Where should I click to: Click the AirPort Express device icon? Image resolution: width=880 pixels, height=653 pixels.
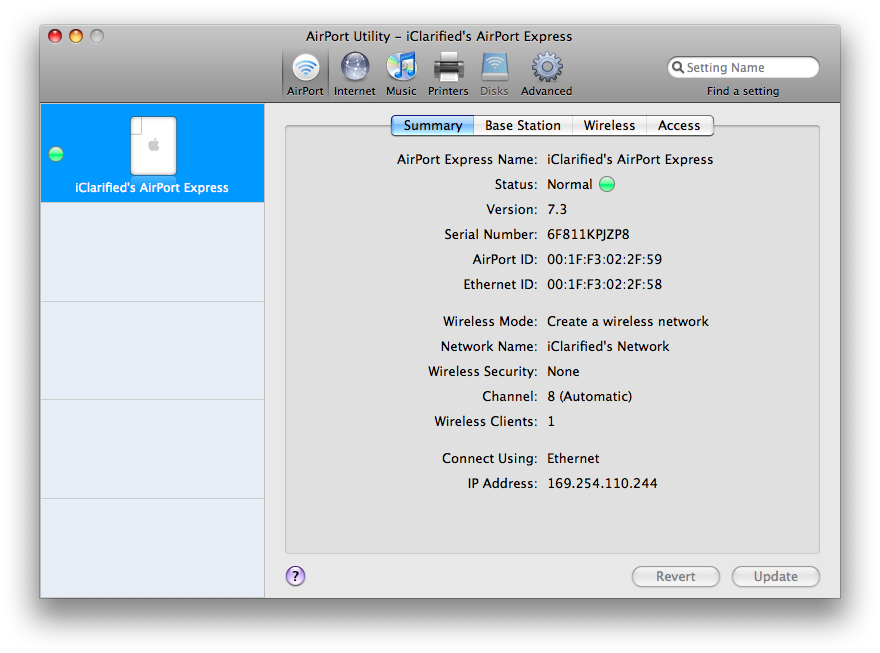point(153,146)
